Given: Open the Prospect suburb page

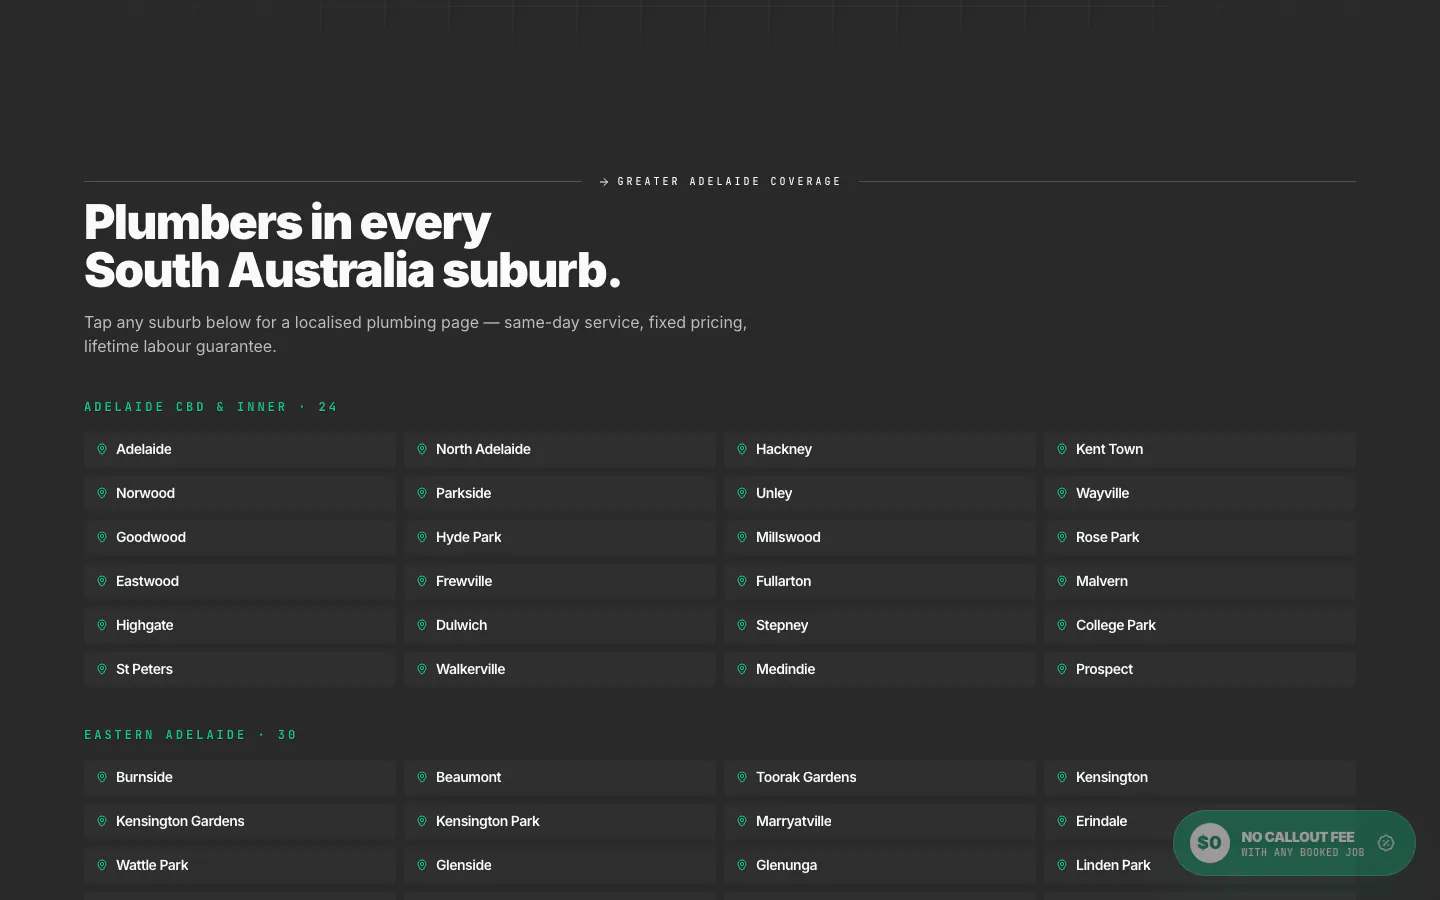Looking at the screenshot, I should pyautogui.click(x=1200, y=669).
